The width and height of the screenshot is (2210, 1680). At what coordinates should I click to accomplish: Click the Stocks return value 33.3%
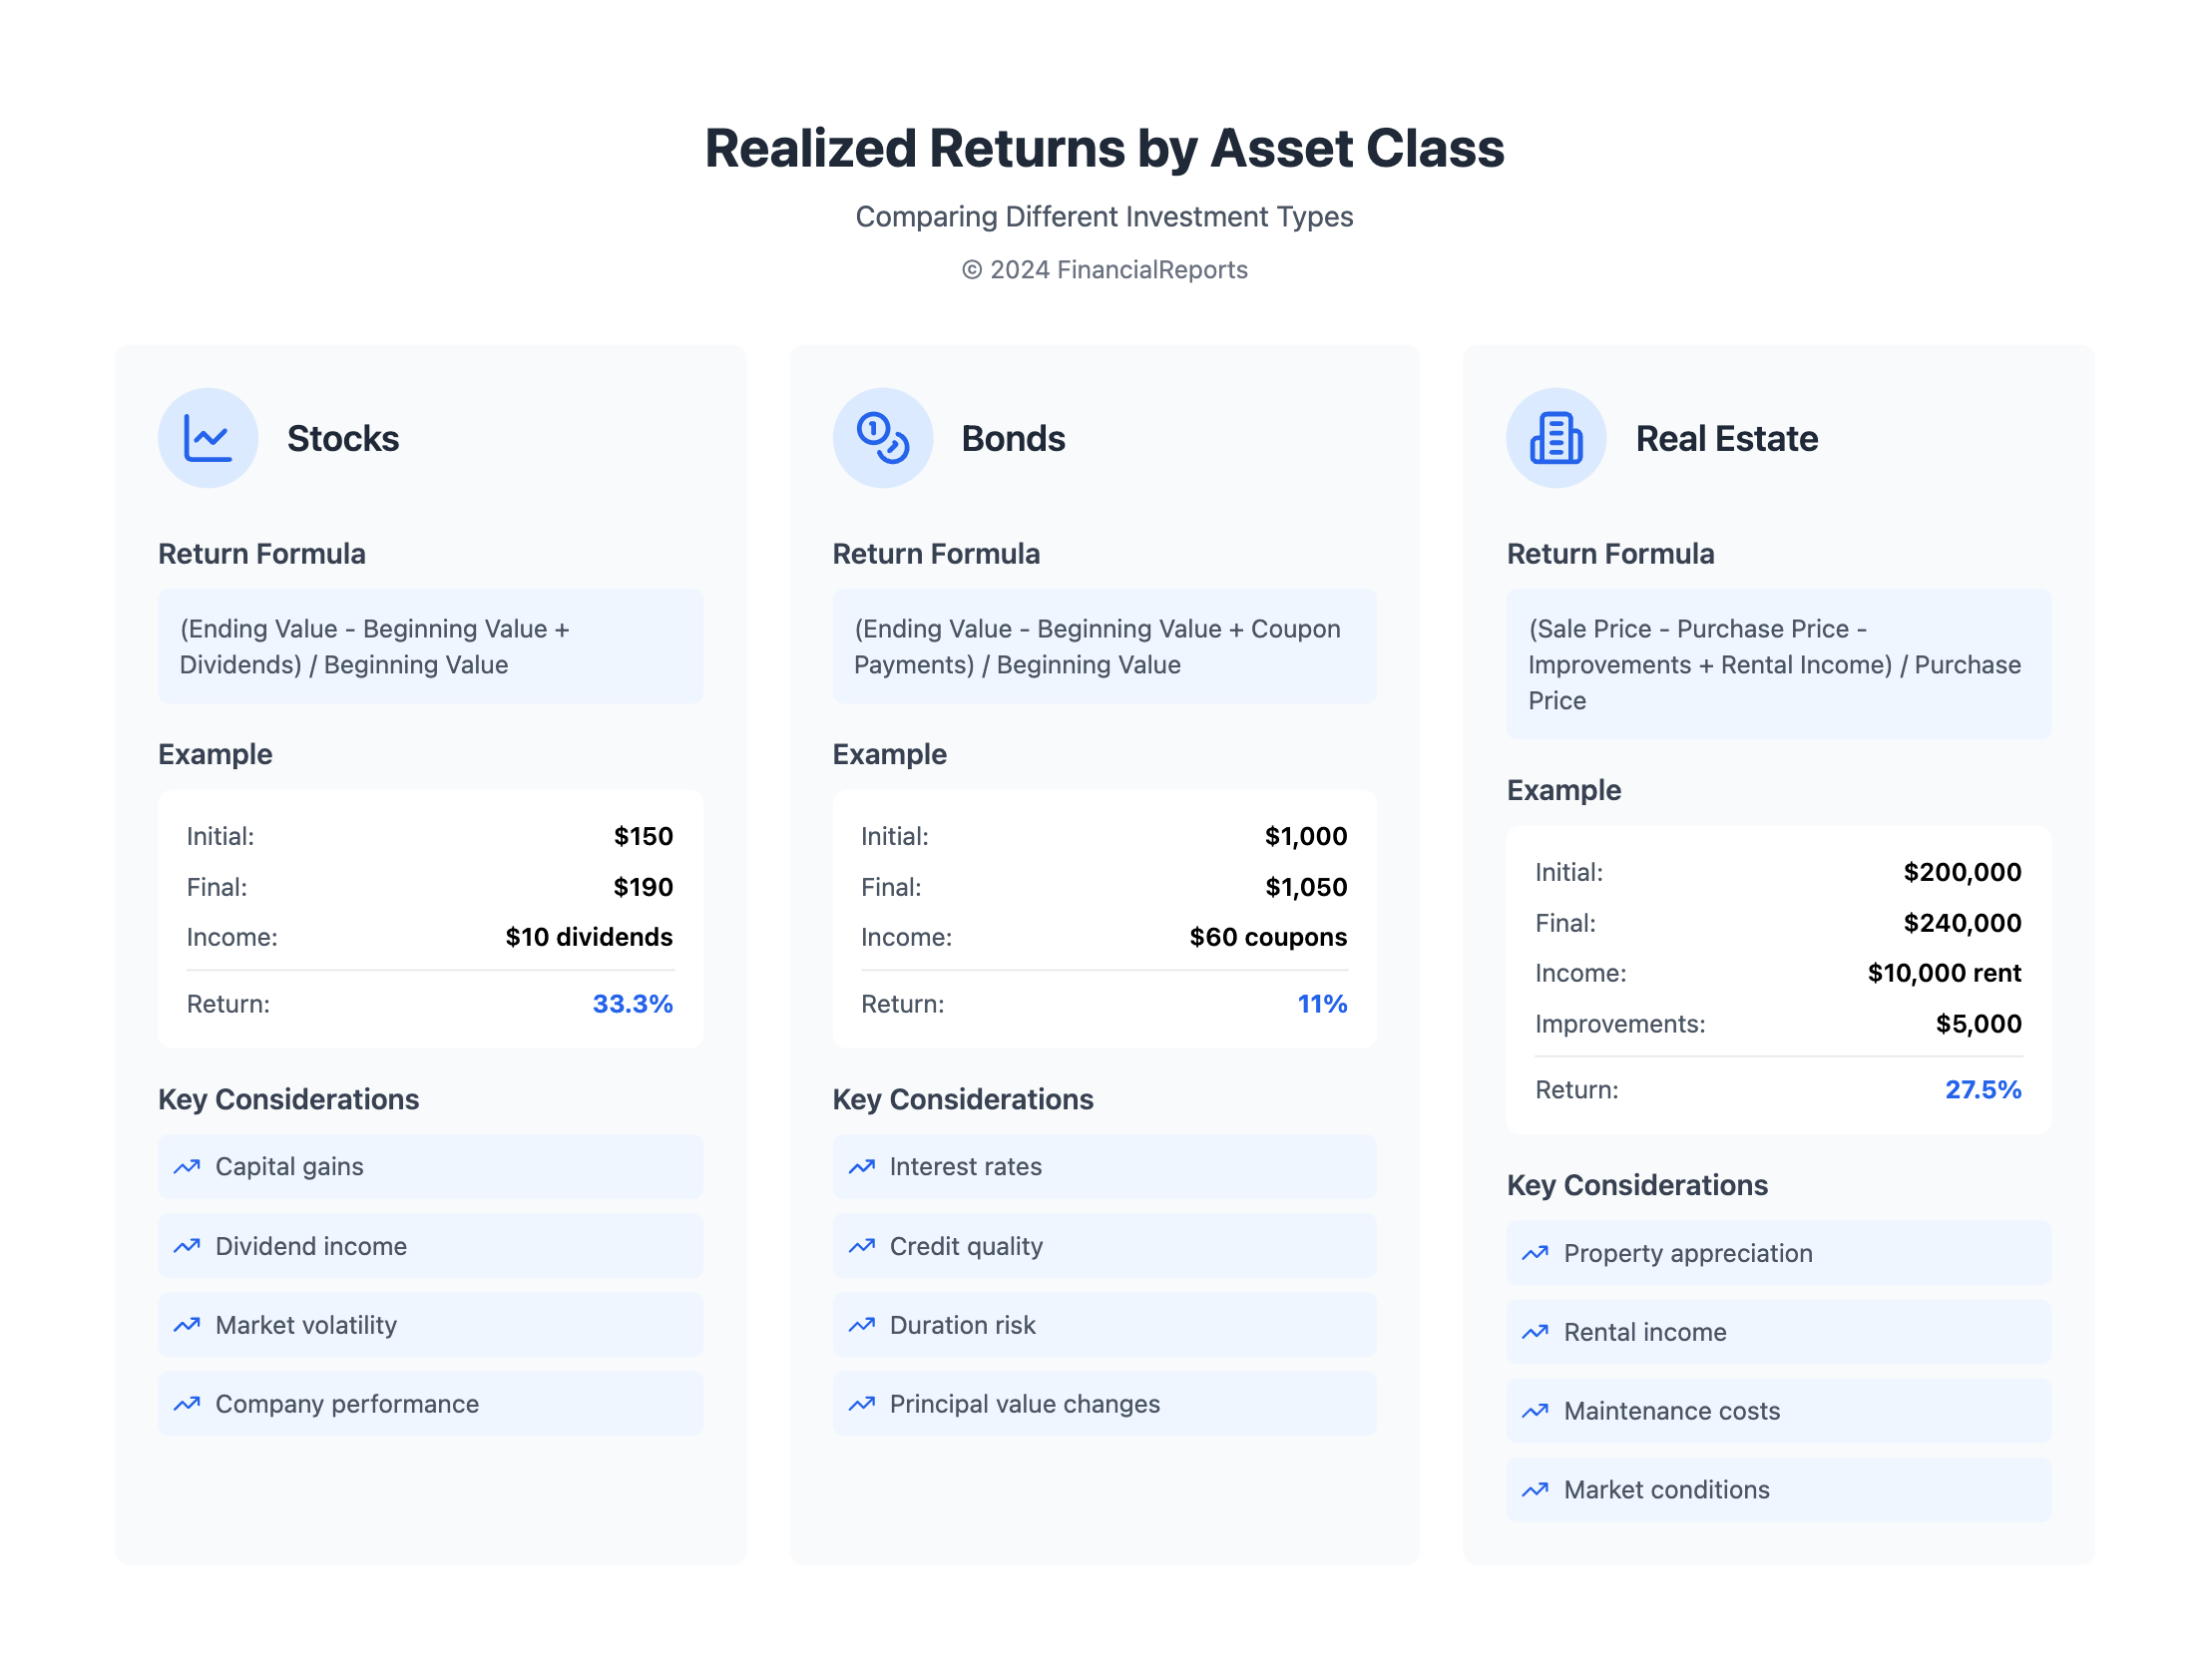(632, 1004)
